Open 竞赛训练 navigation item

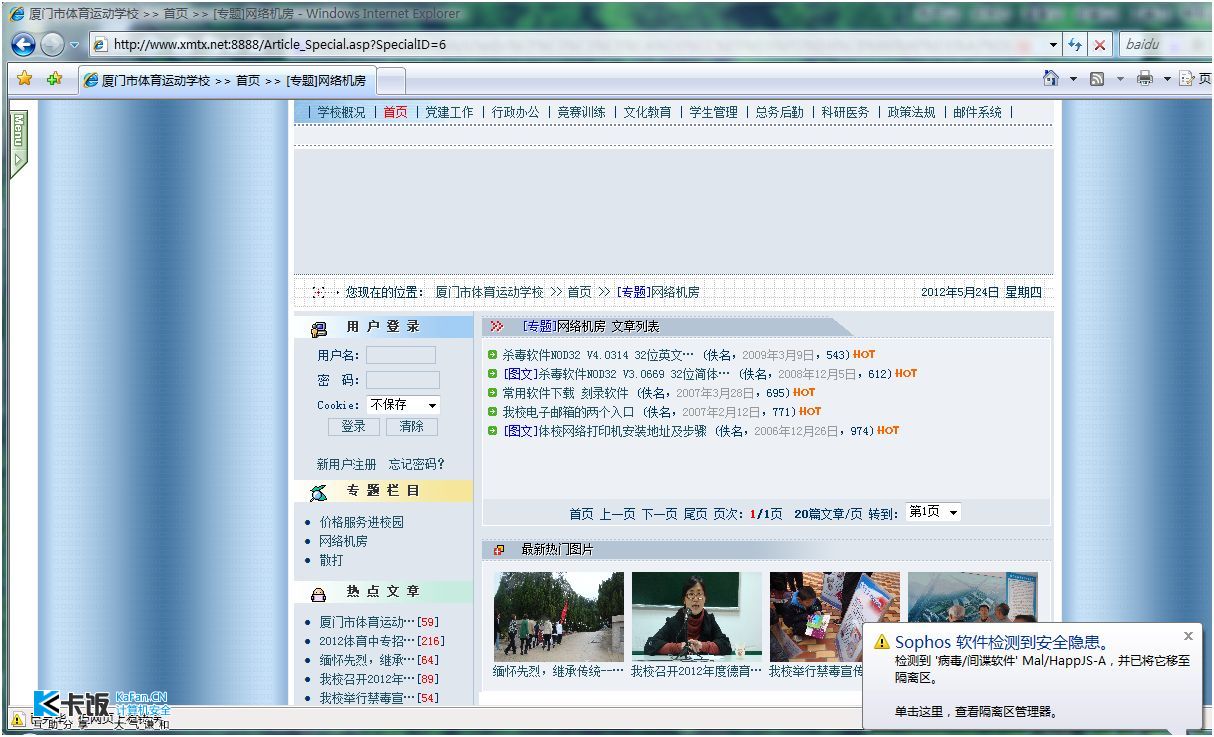tap(581, 112)
